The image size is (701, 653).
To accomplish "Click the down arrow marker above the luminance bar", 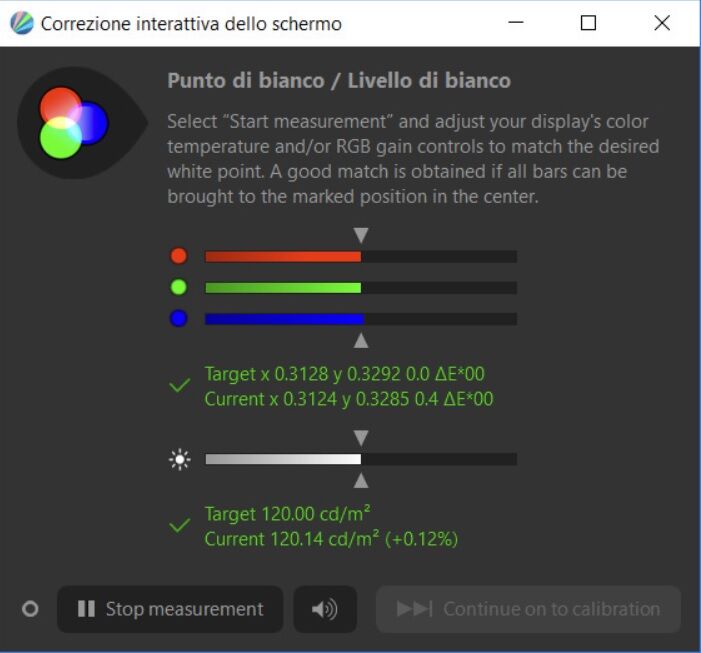I will (x=361, y=438).
